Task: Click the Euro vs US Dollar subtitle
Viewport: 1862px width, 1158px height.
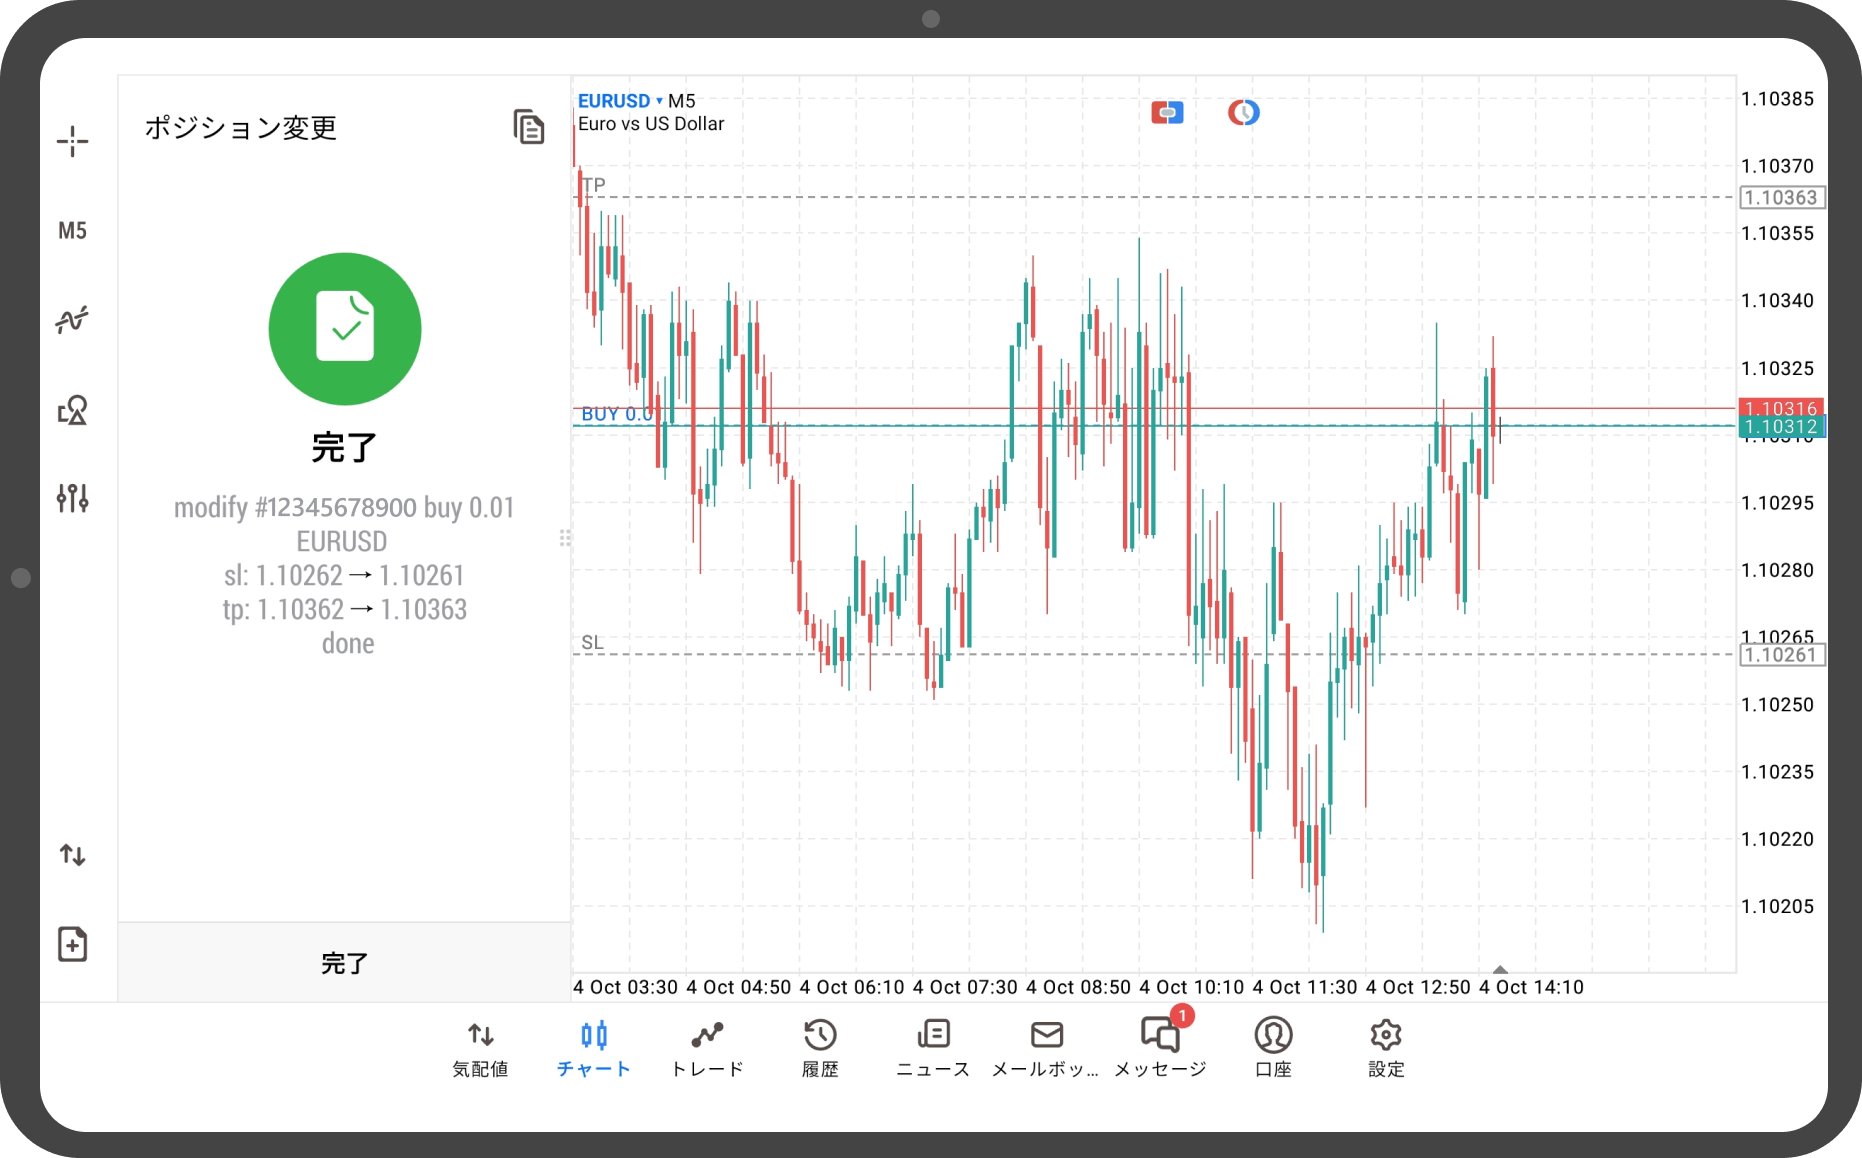Action: point(651,124)
